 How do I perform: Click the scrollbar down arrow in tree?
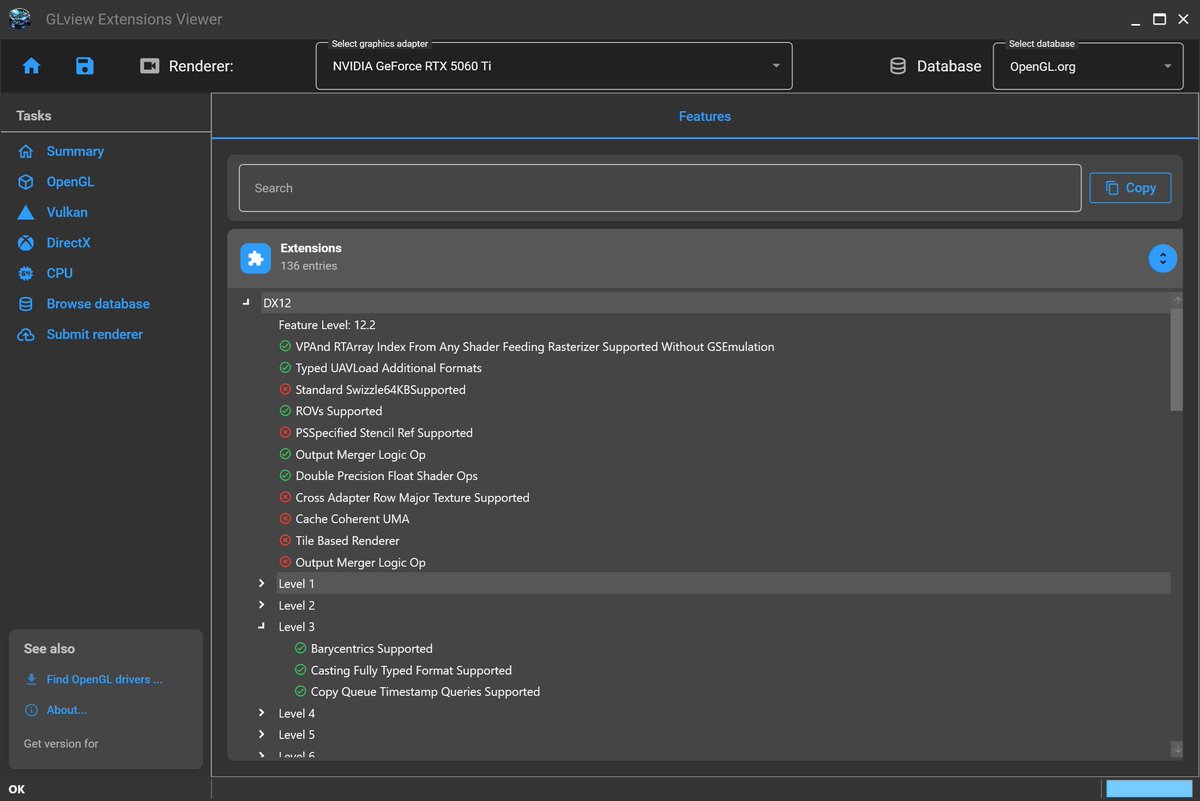[1177, 749]
